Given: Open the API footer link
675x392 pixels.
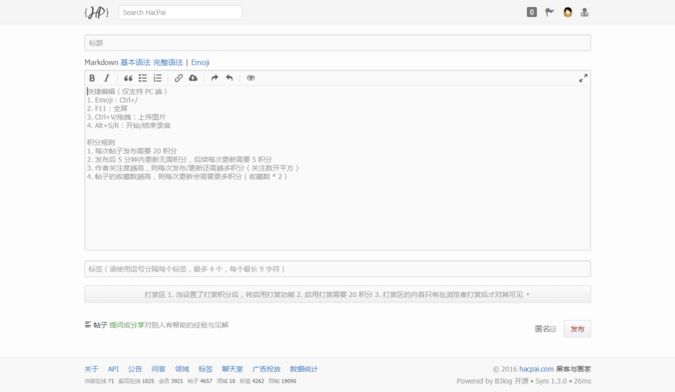Looking at the screenshot, I should pyautogui.click(x=113, y=369).
